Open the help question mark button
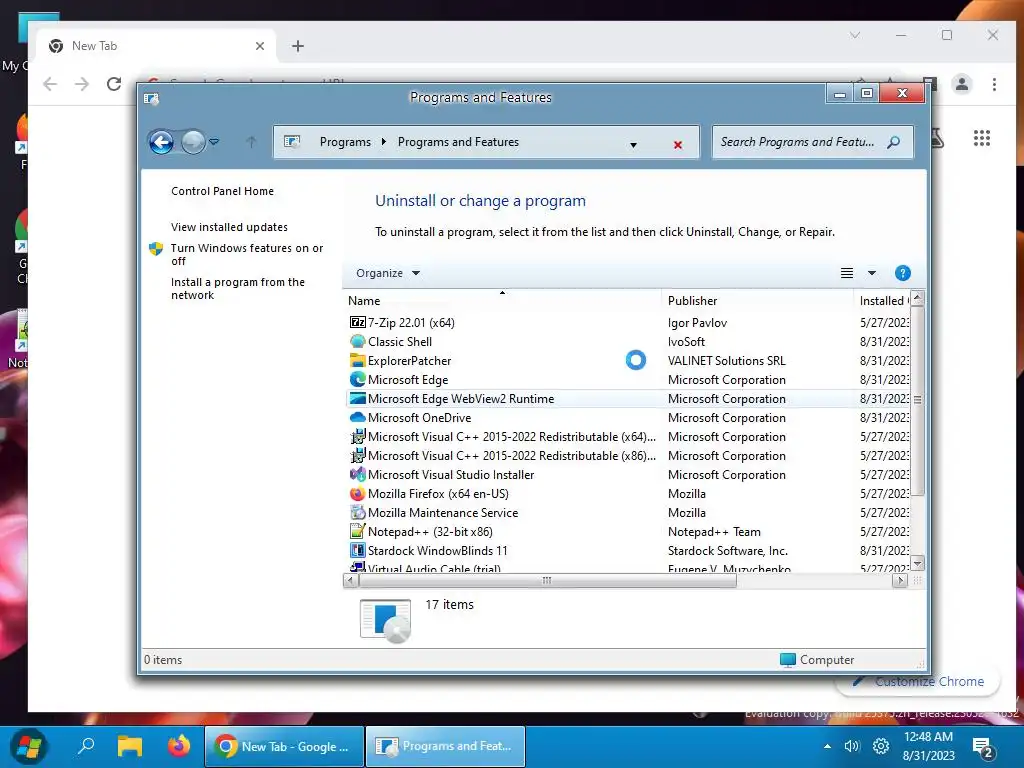Viewport: 1024px width, 768px height. point(903,273)
